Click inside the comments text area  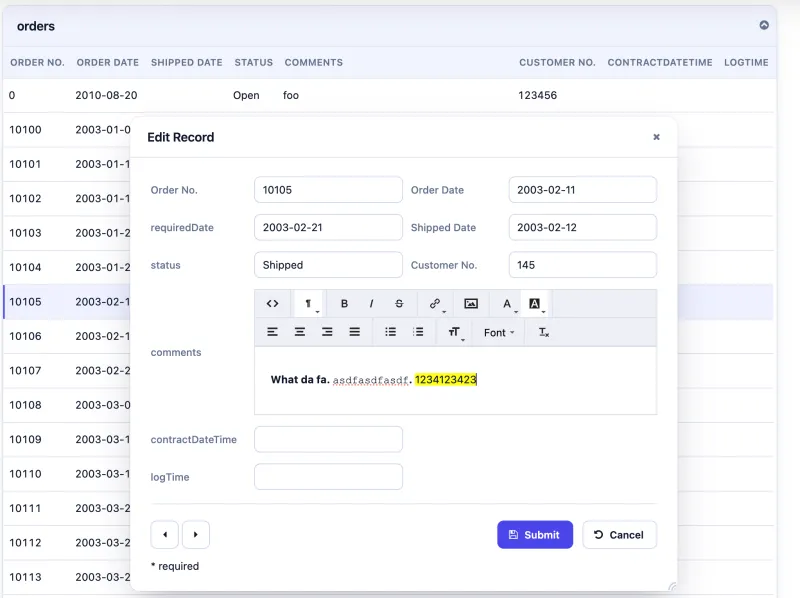456,381
